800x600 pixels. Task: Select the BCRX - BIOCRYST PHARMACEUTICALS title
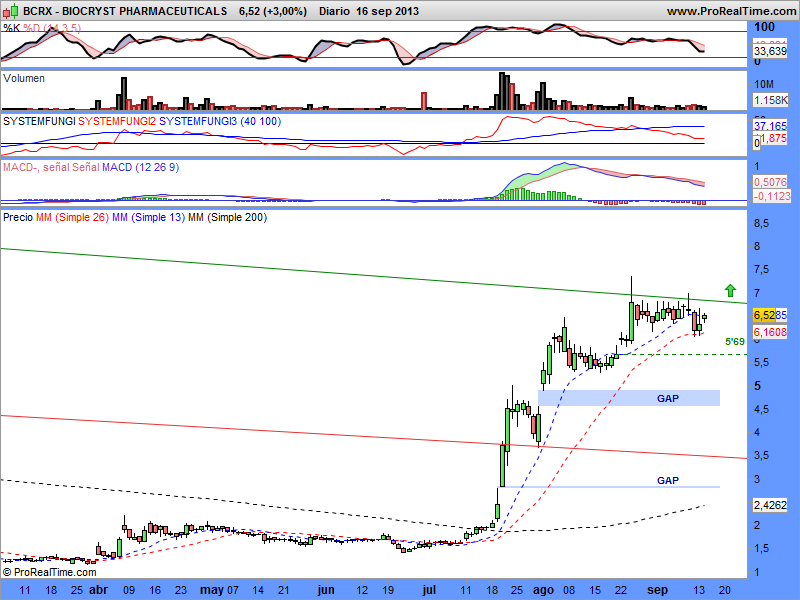pyautogui.click(x=125, y=11)
